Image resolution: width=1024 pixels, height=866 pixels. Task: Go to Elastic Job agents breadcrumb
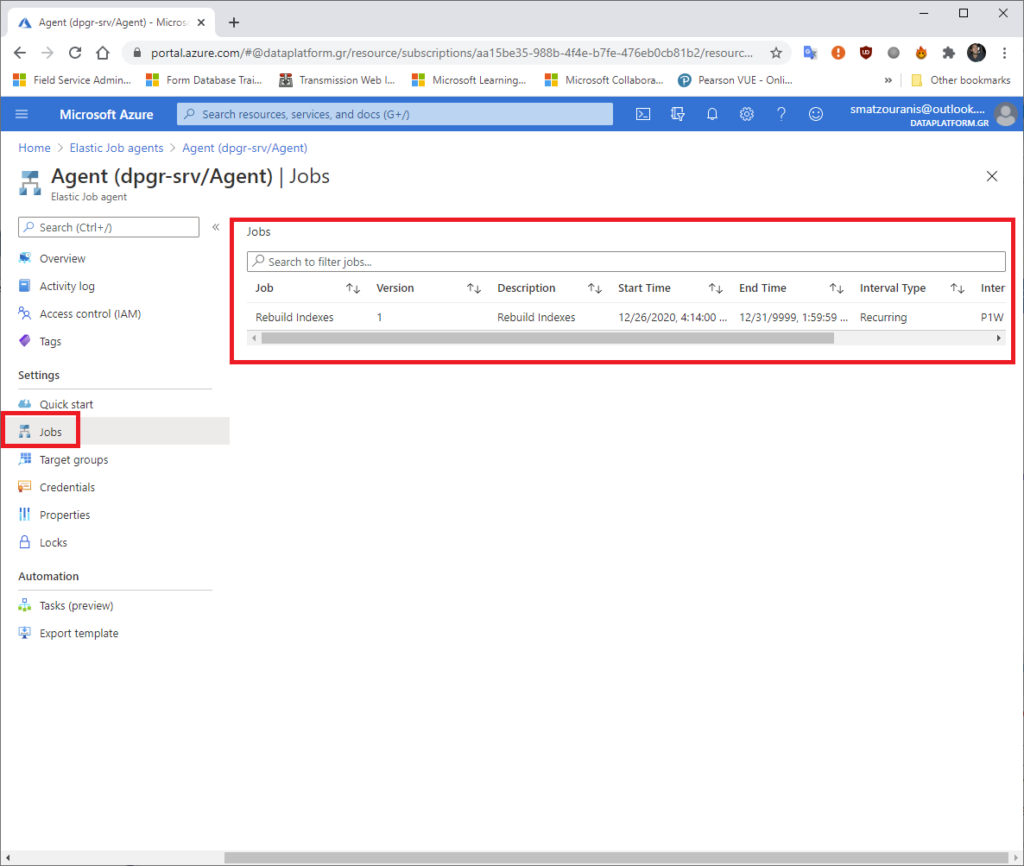coord(116,148)
